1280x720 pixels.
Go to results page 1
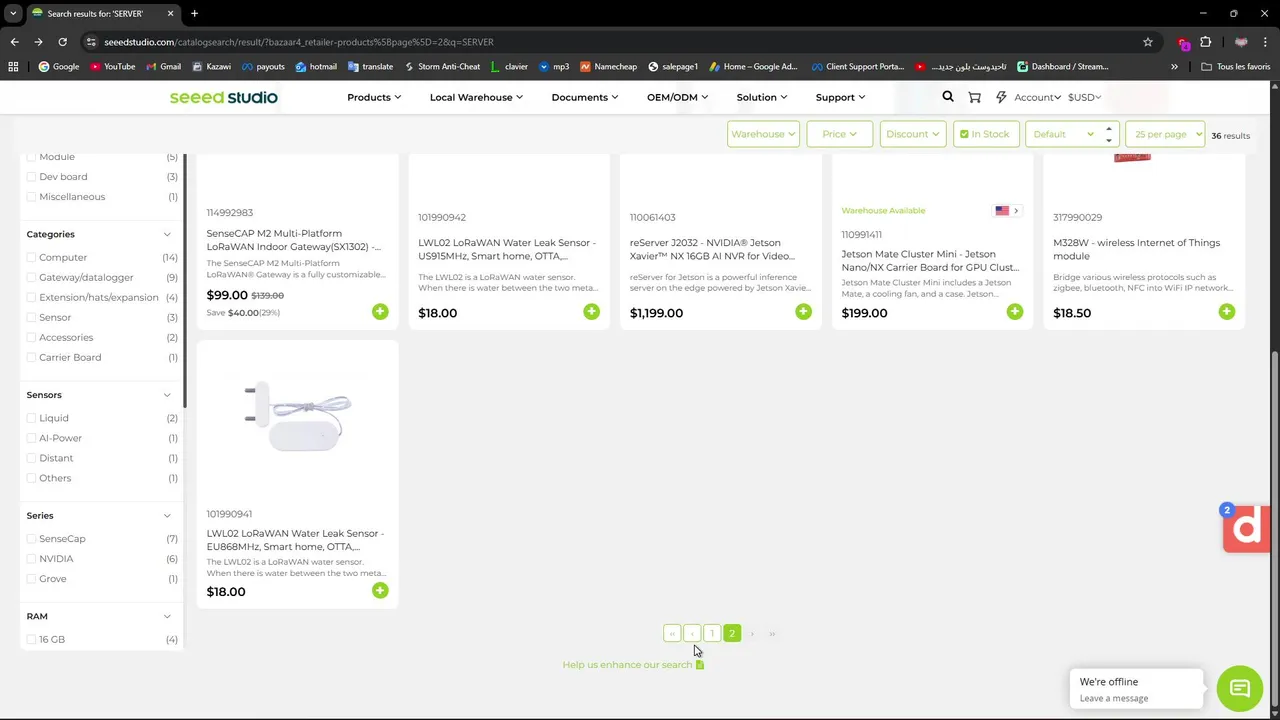[712, 633]
